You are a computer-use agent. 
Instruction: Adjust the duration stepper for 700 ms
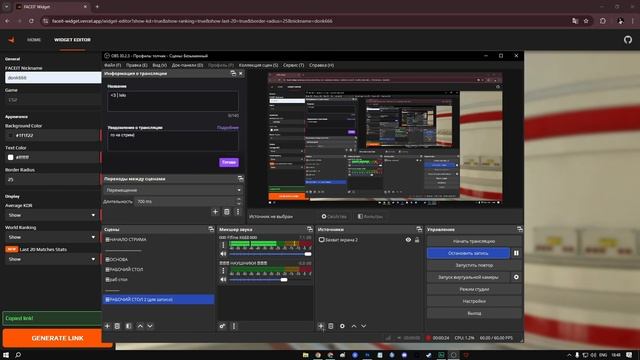coord(239,201)
